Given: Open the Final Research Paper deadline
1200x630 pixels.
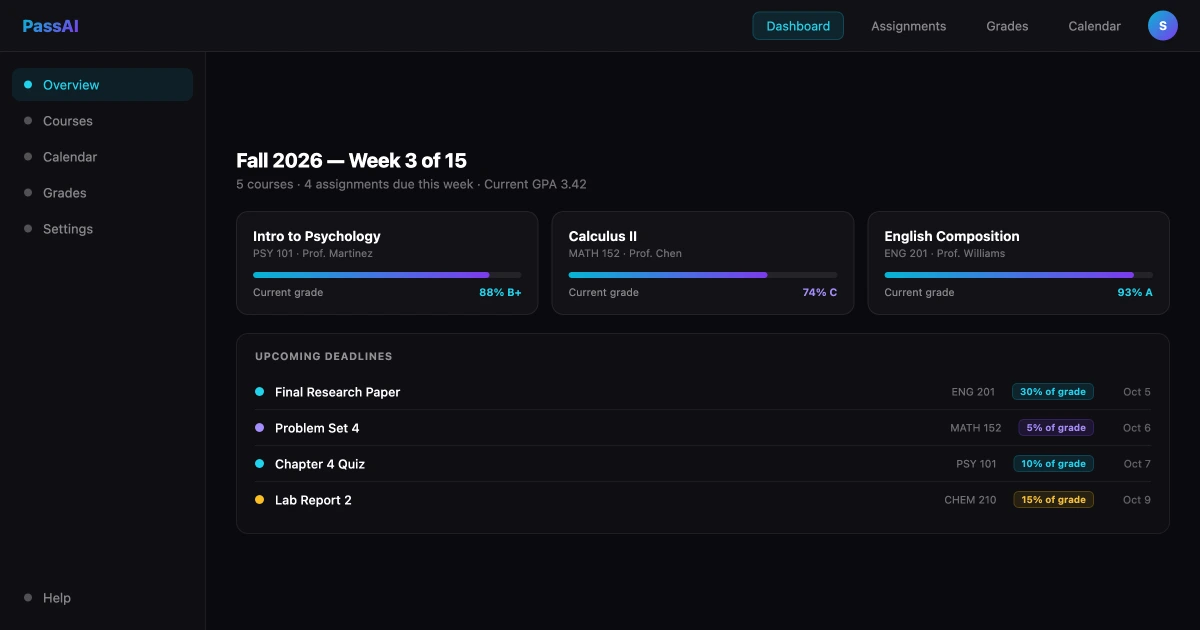Looking at the screenshot, I should point(703,392).
